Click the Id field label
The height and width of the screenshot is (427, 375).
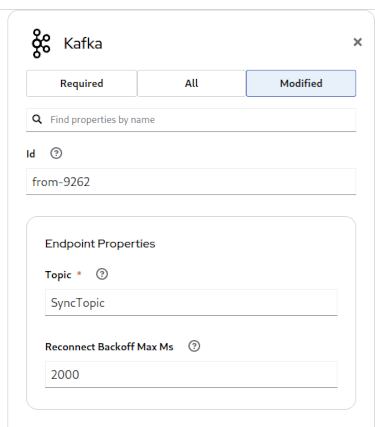(31, 154)
